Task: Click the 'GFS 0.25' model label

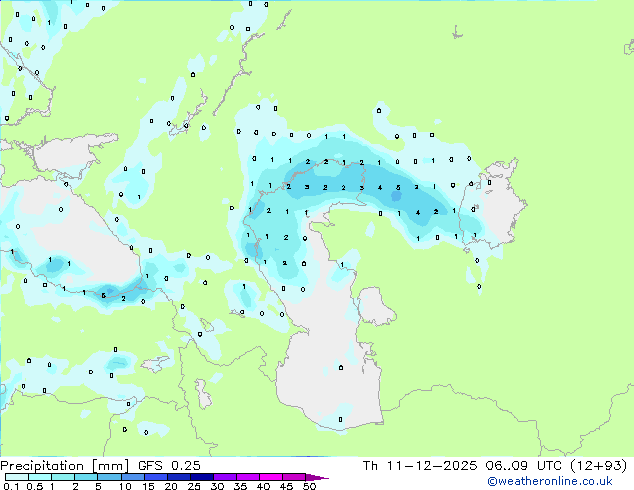Action: coord(169,466)
